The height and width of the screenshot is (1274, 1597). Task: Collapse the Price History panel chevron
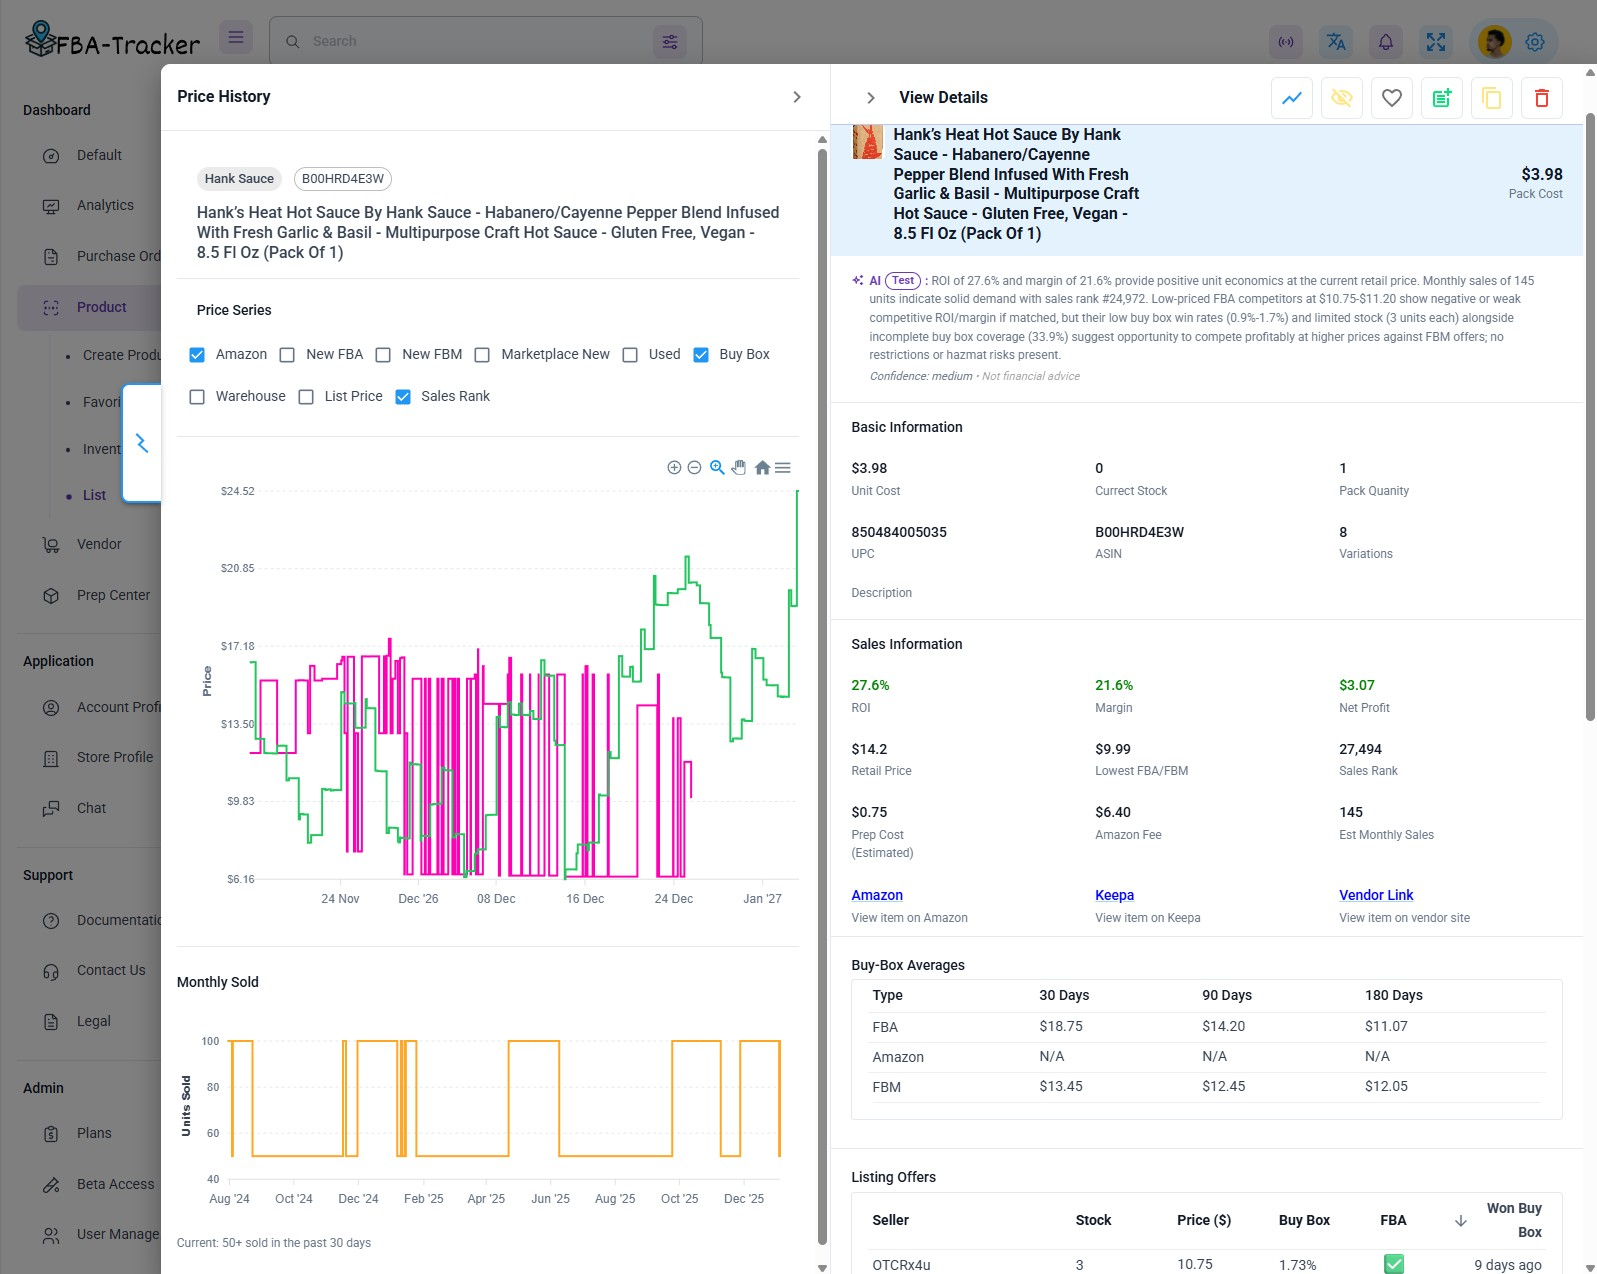797,97
